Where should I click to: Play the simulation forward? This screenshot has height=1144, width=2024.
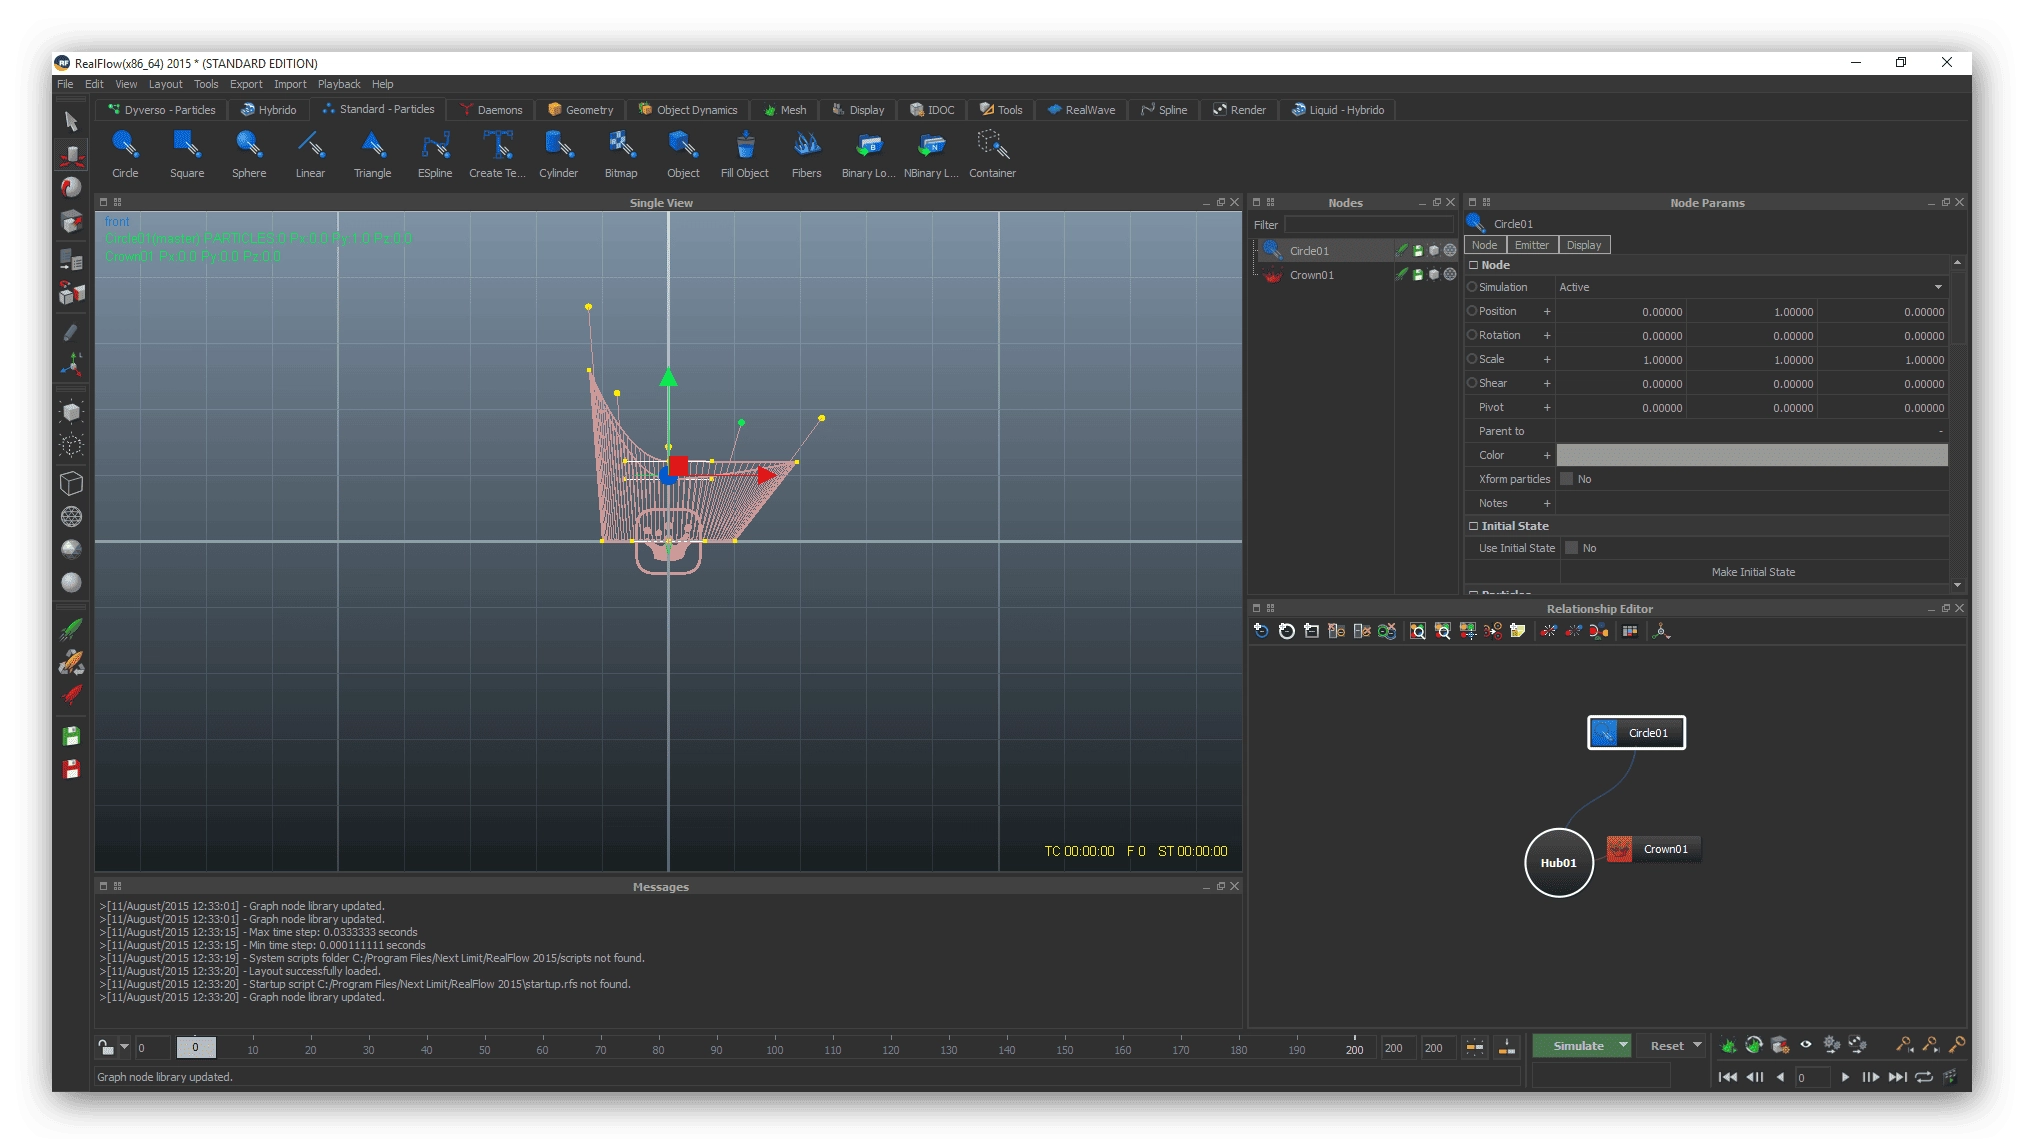click(x=1845, y=1077)
